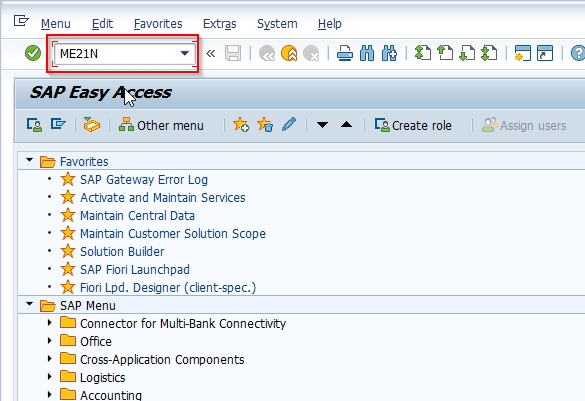This screenshot has height=401, width=585.
Task: Expand the Office folder node
Action: coord(49,341)
